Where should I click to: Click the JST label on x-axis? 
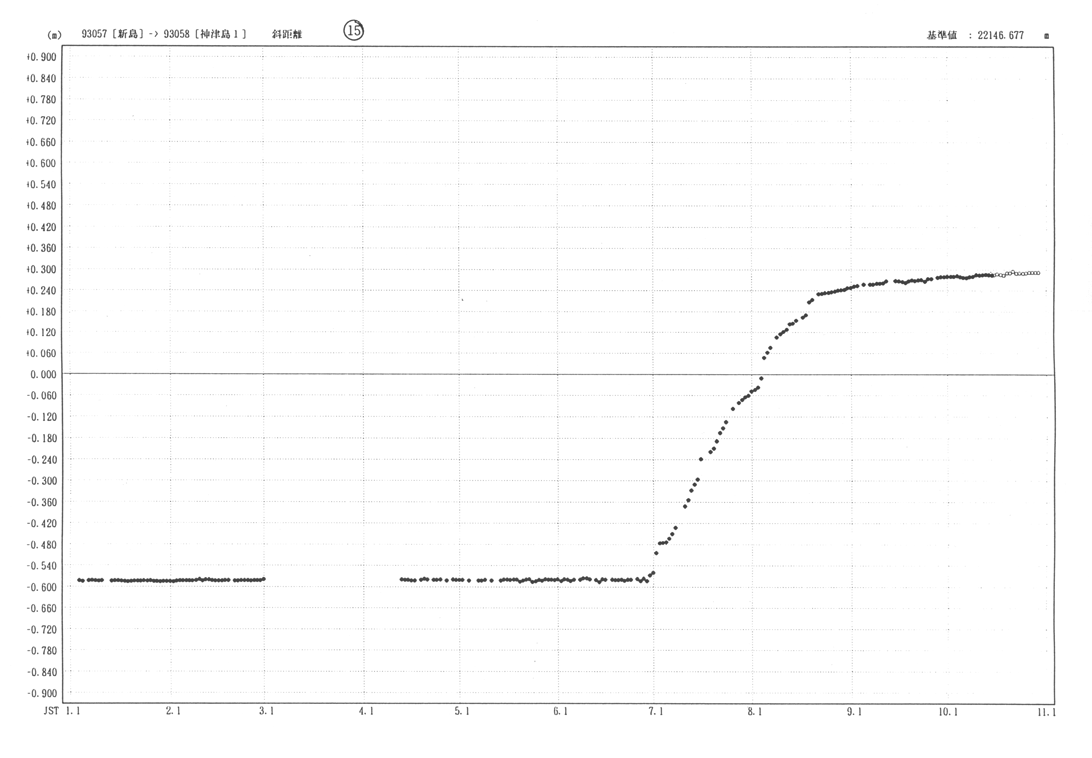pyautogui.click(x=51, y=711)
